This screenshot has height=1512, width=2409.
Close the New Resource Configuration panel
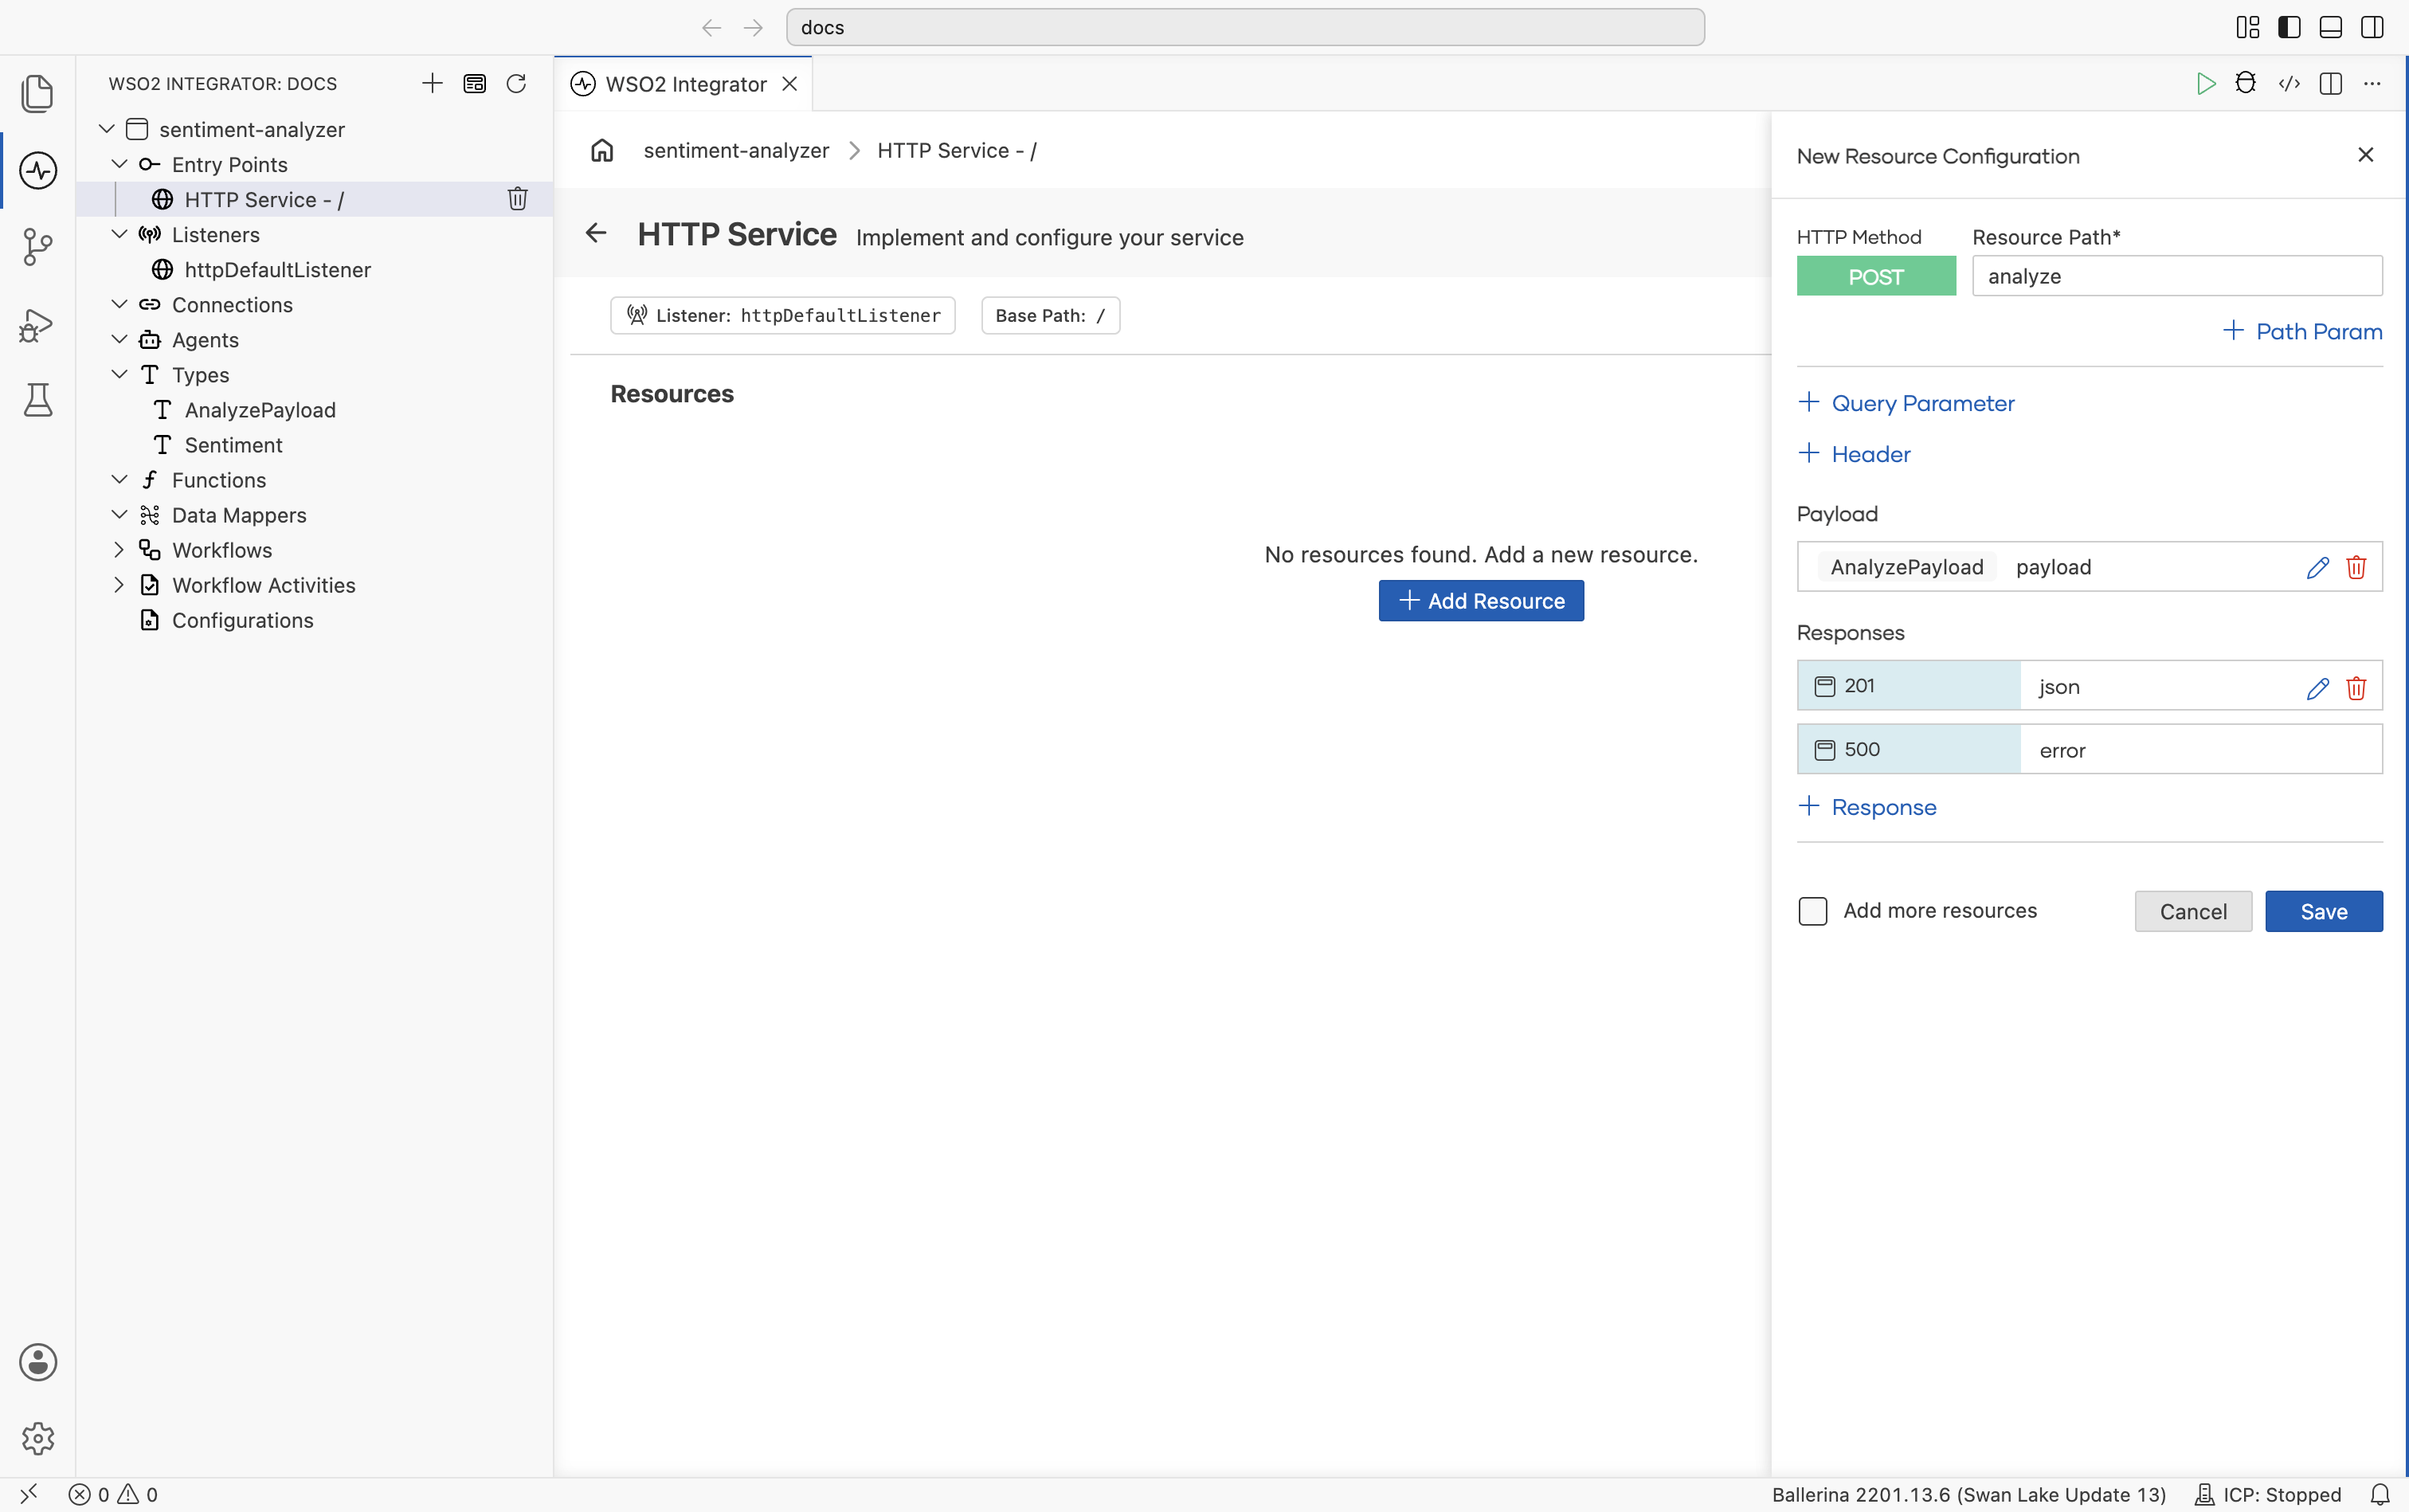point(2365,155)
